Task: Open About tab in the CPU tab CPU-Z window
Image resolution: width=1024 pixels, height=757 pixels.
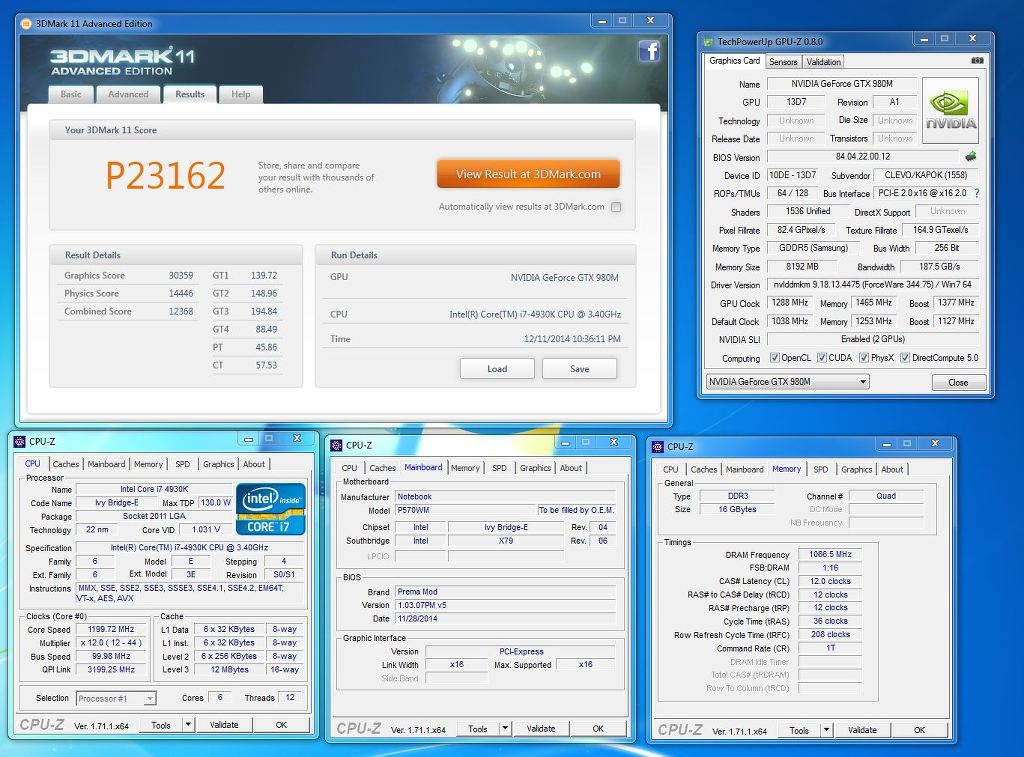Action: coord(254,464)
